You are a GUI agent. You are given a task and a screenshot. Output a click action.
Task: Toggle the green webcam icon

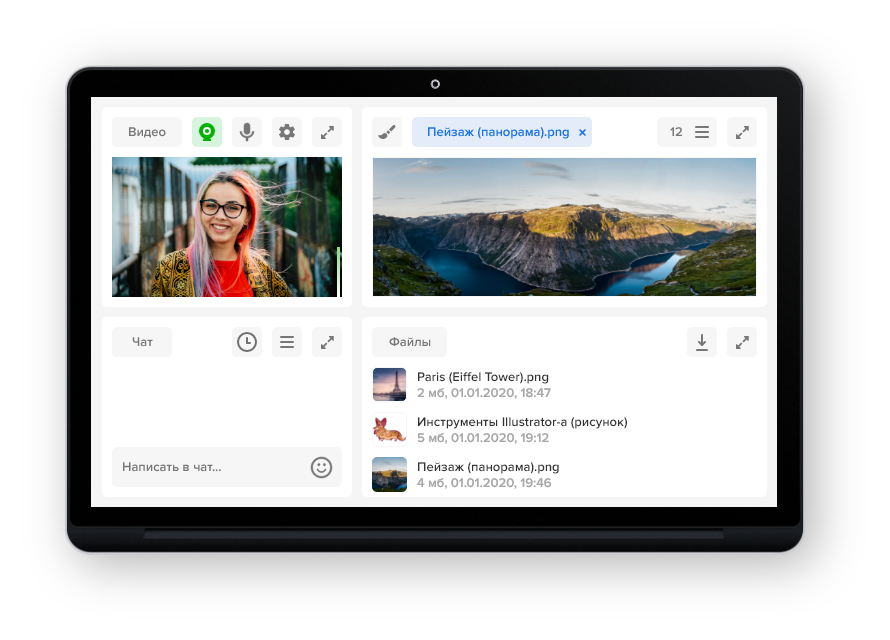point(207,132)
